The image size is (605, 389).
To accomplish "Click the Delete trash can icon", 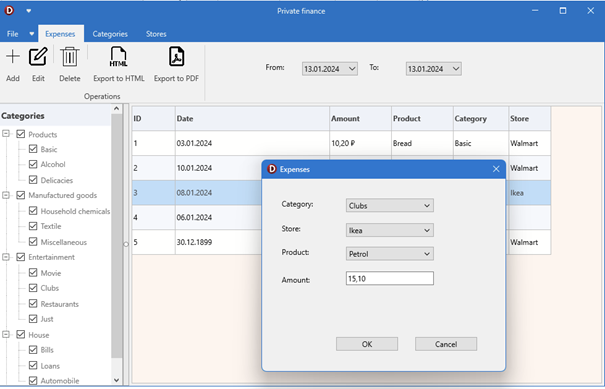I will point(69,56).
